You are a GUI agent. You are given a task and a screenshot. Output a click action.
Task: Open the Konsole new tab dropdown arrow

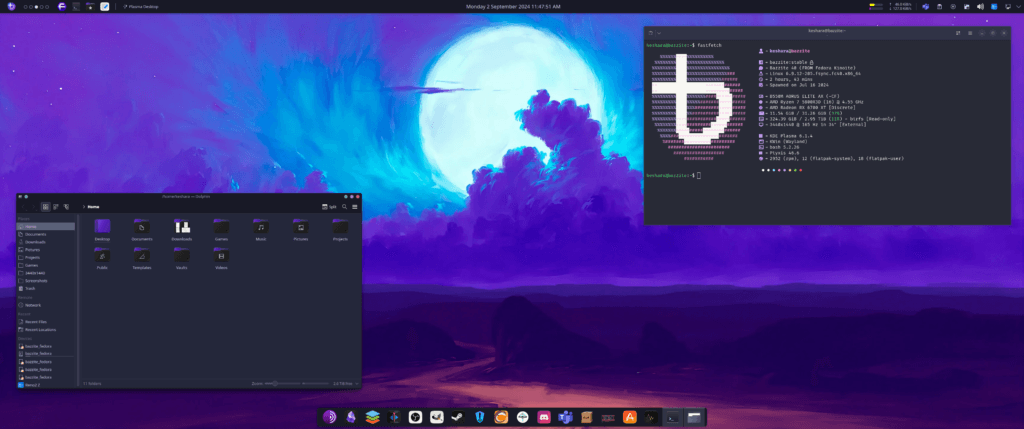(659, 32)
